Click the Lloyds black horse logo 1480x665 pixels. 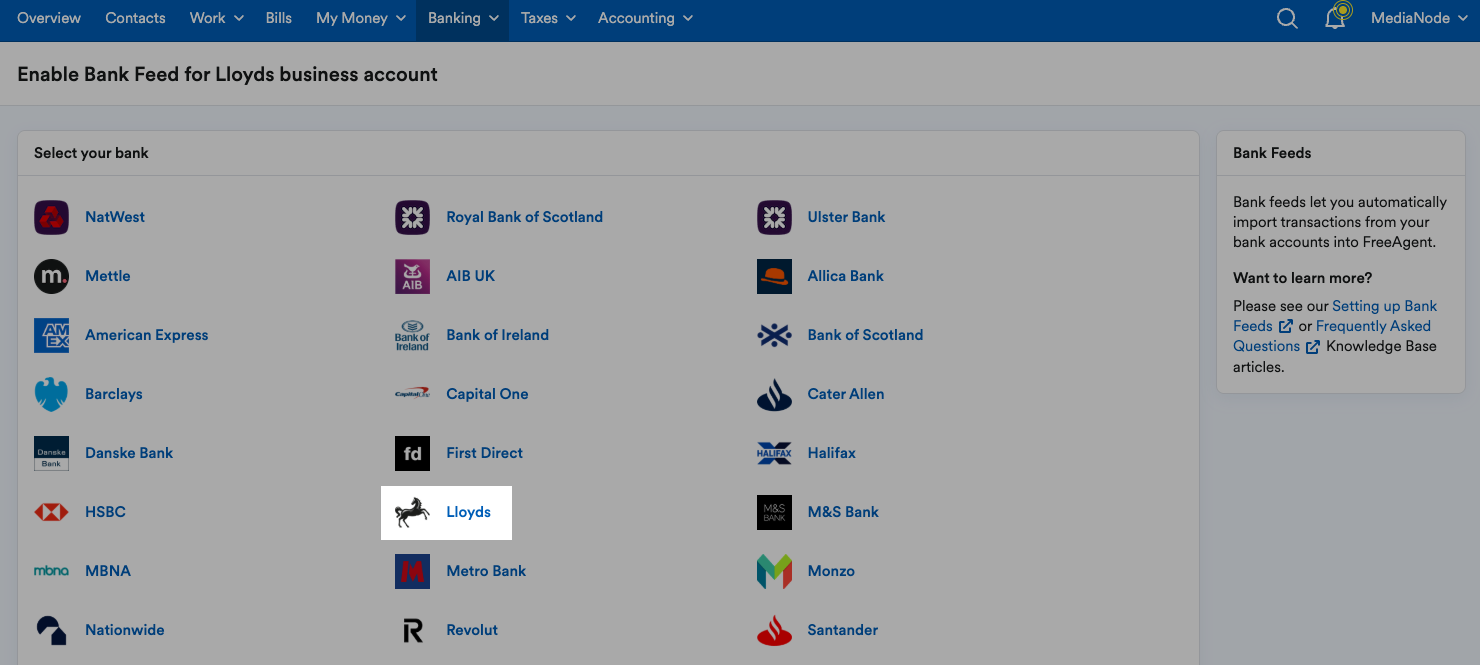[412, 512]
